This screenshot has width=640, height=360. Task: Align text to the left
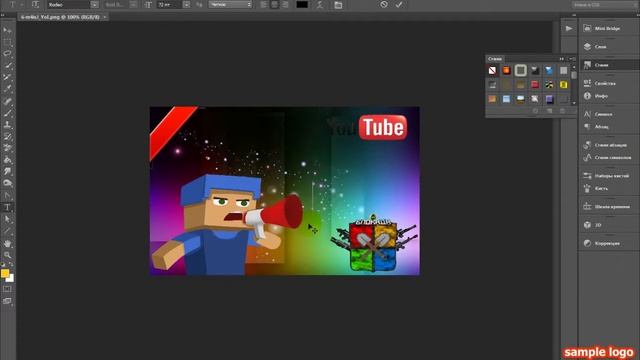[264, 4]
